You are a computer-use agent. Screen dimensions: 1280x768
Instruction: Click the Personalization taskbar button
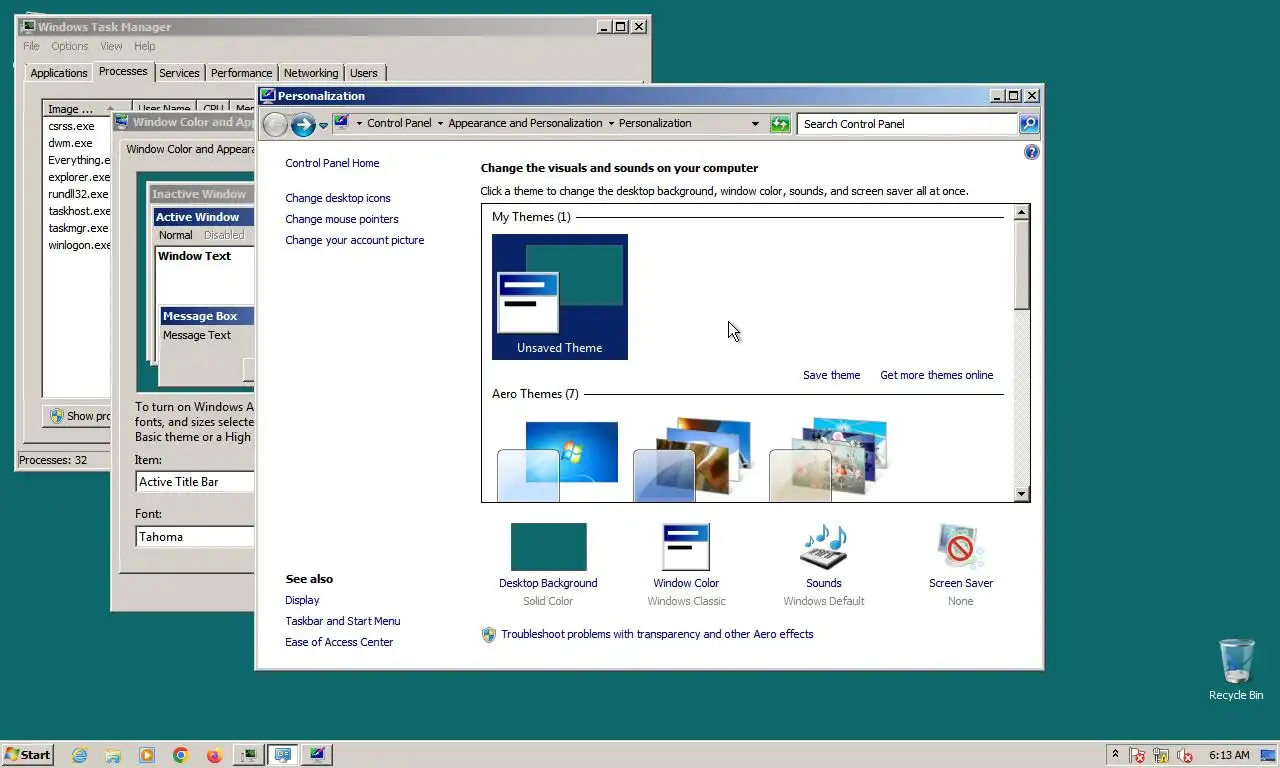click(283, 755)
